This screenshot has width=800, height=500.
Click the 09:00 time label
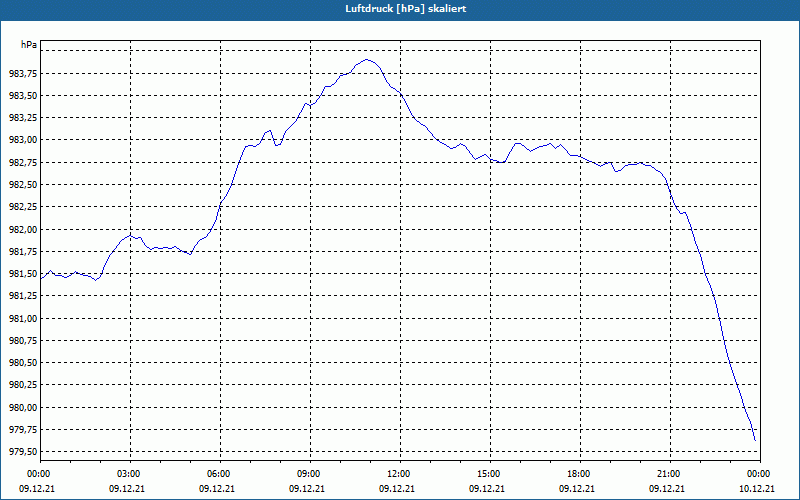point(310,474)
